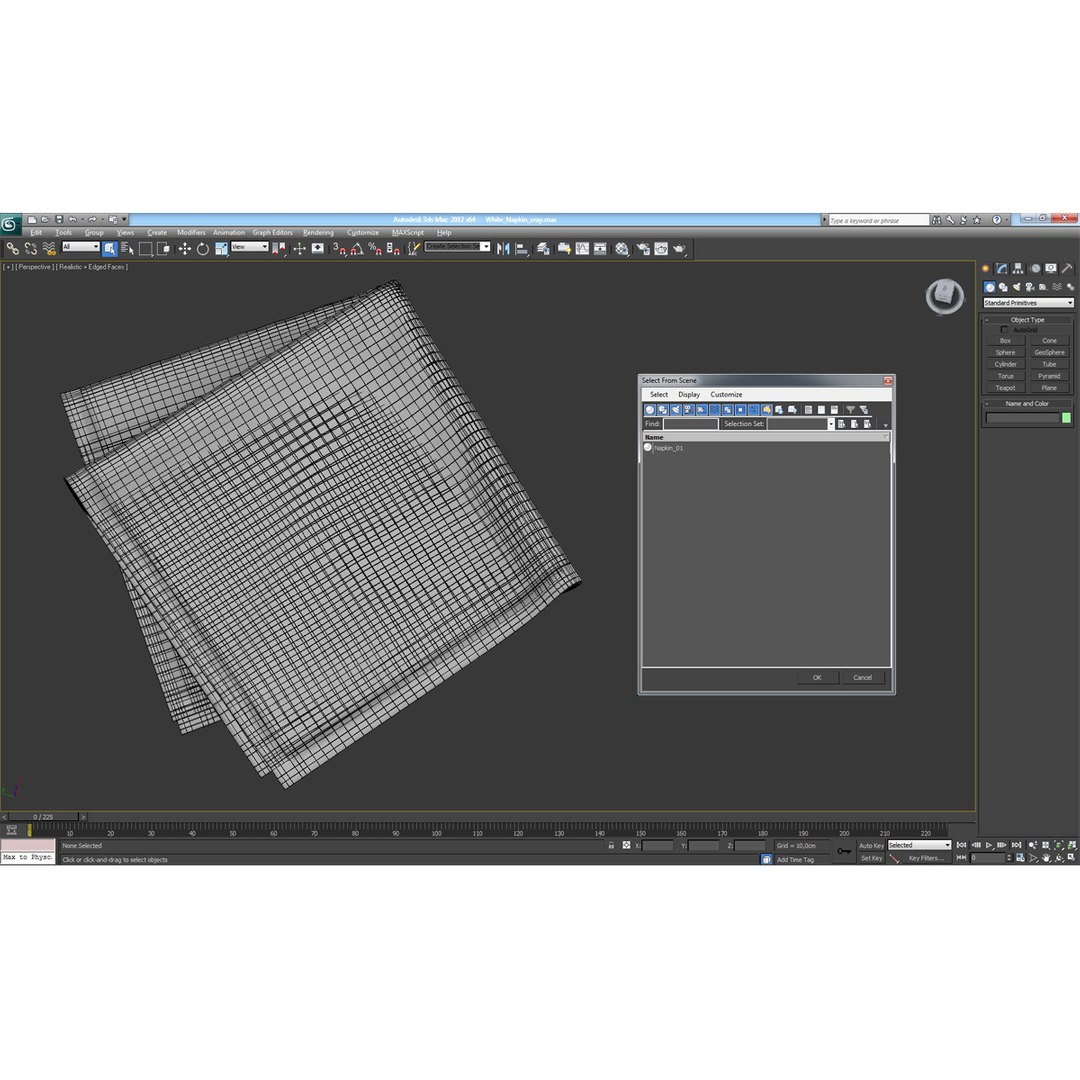Open the Utilities panel hammer icon

pyautogui.click(x=1067, y=269)
